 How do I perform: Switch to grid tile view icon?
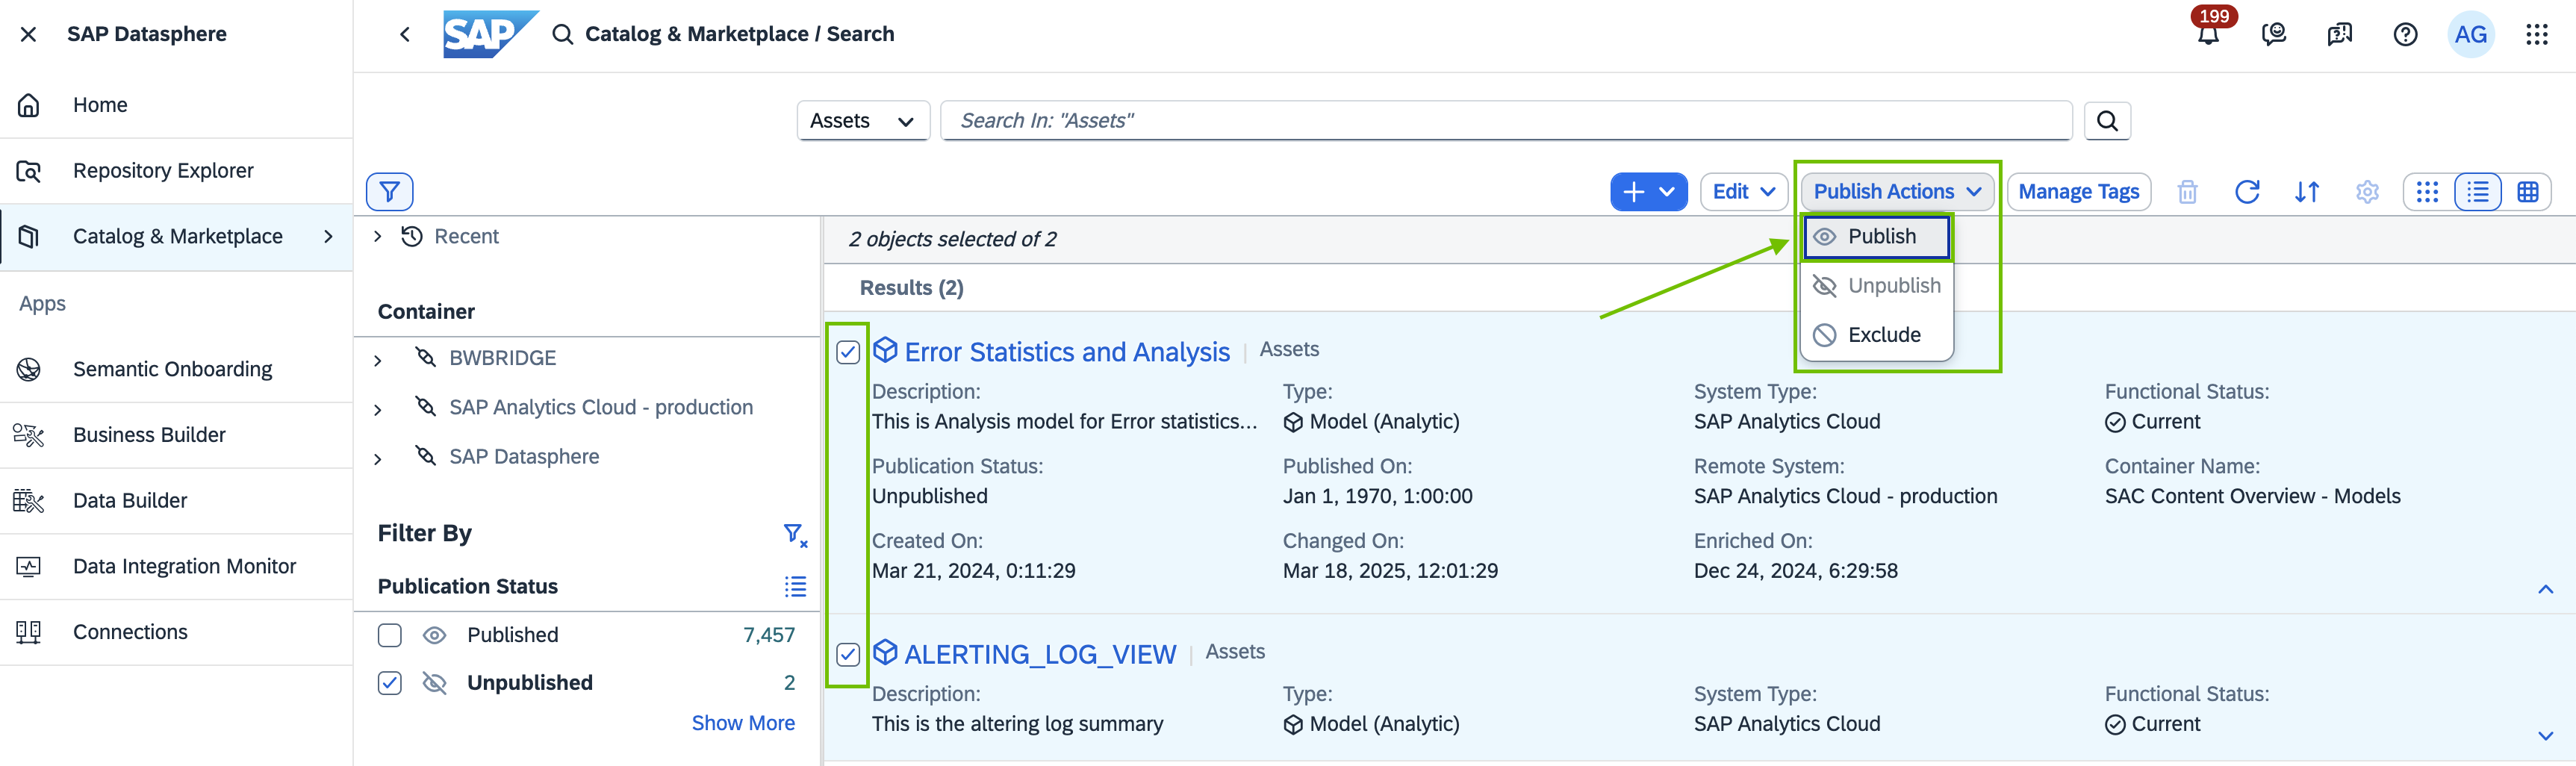pyautogui.click(x=2427, y=191)
